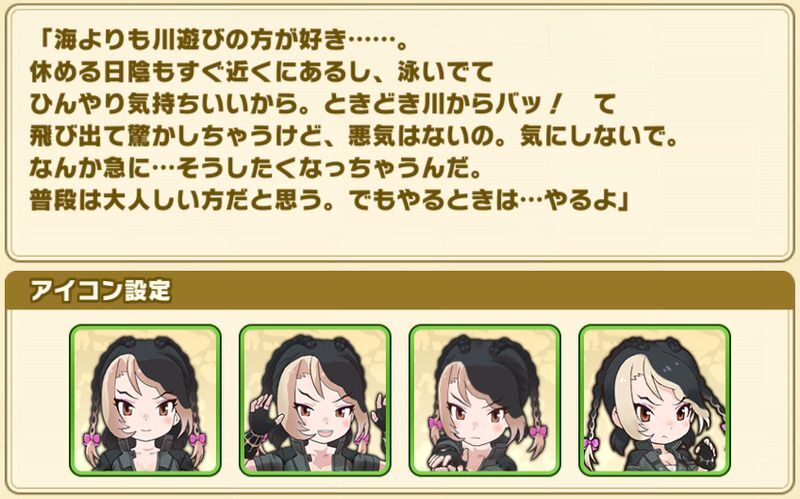800x499 pixels.
Task: Click the last line starting 普段は大人しい方だと思う
Action: (x=330, y=202)
